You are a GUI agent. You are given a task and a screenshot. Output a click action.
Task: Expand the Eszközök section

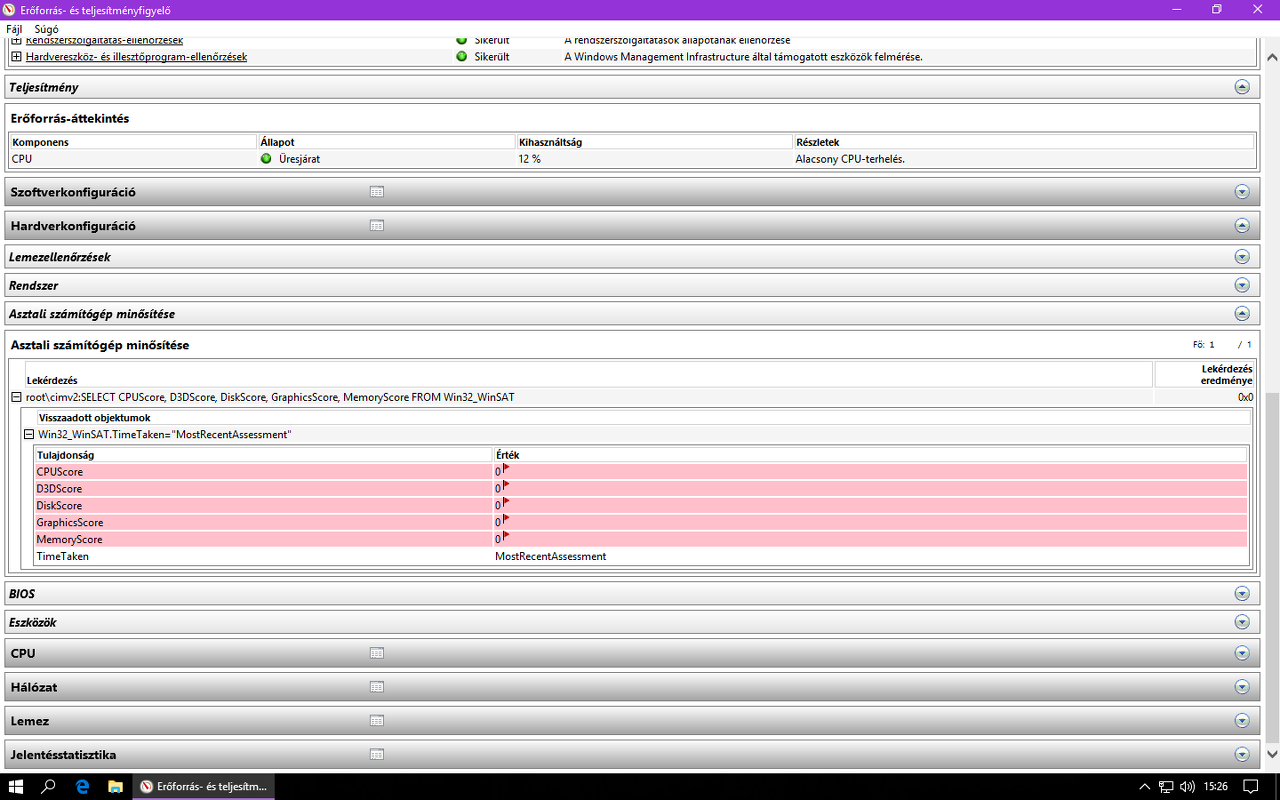click(1242, 622)
